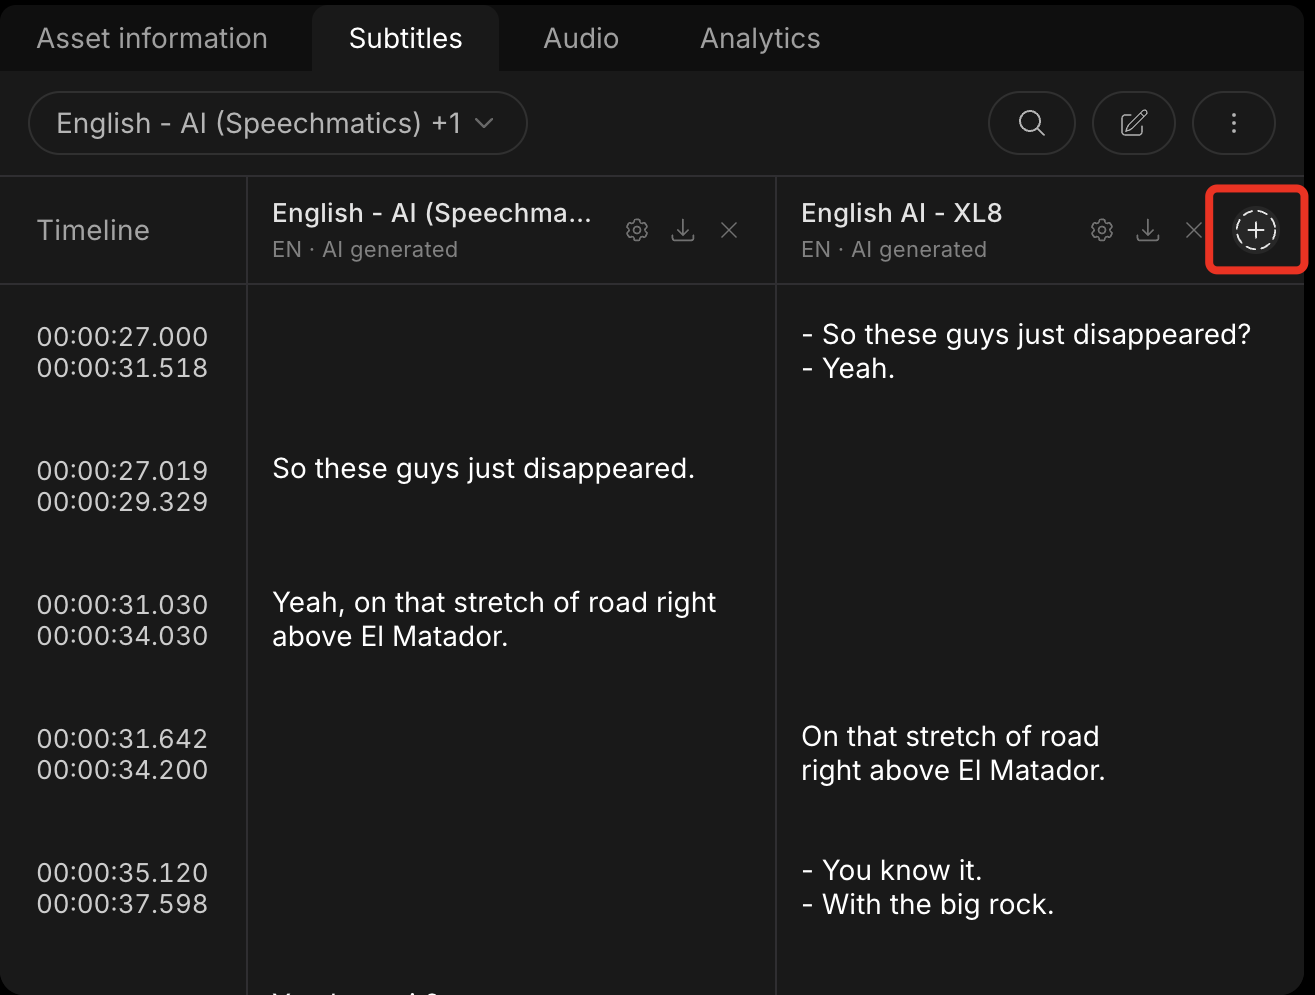This screenshot has height=995, width=1315.
Task: Open the three-dot more options menu
Action: [x=1233, y=123]
